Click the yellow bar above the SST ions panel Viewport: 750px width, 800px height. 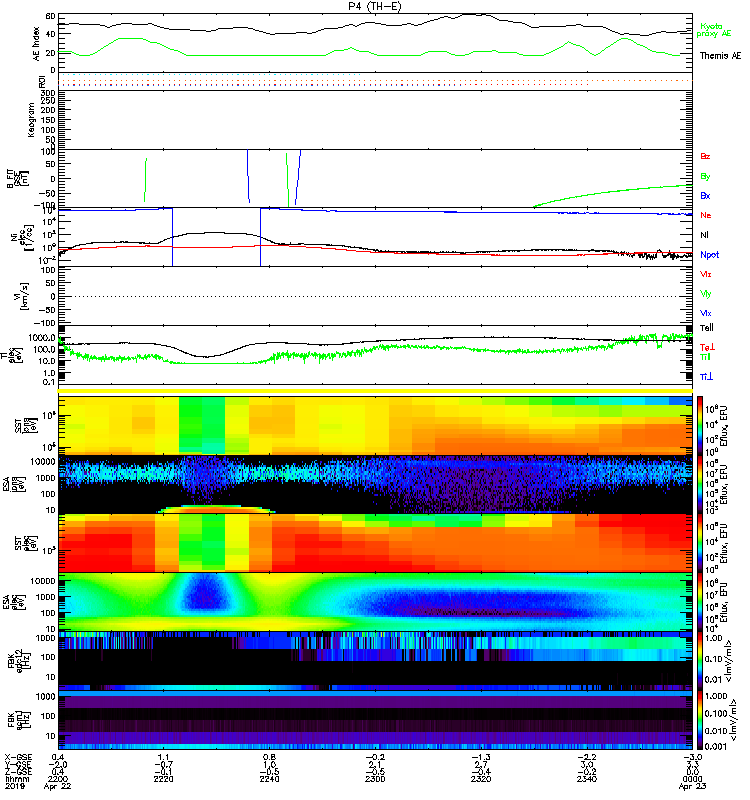coord(375,391)
